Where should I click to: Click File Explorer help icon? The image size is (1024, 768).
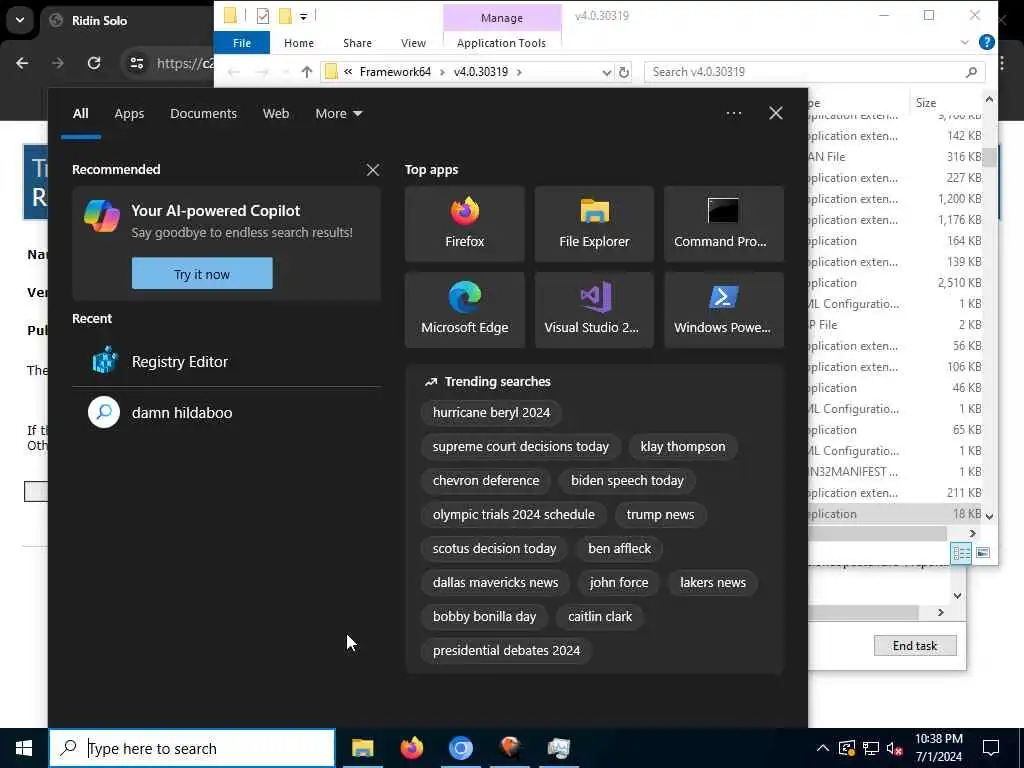point(987,42)
